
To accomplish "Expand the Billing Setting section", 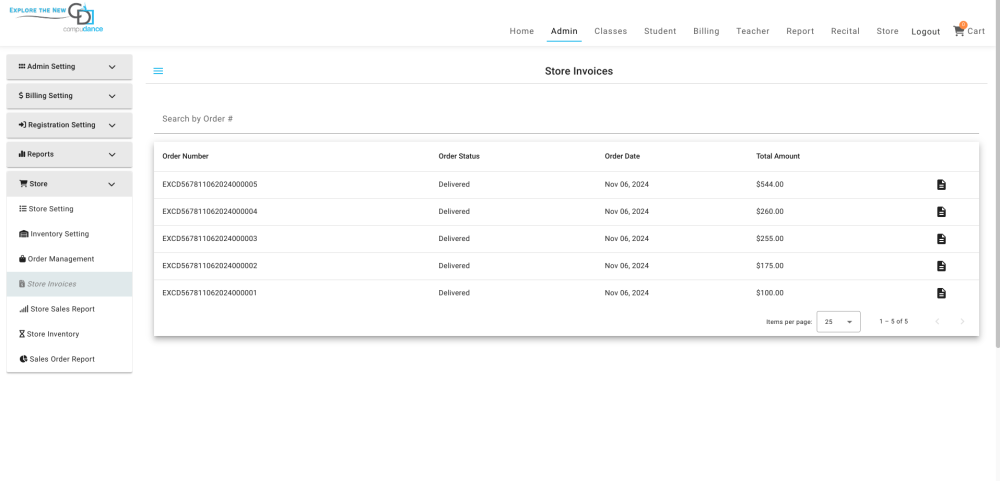I will point(70,96).
